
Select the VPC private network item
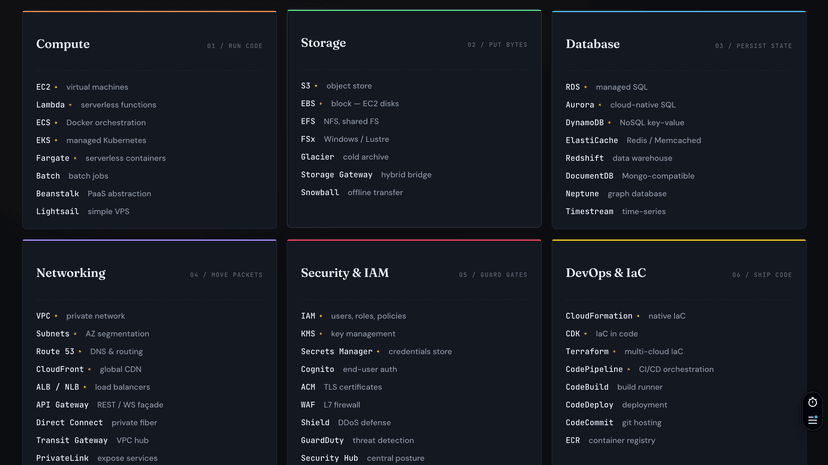click(x=80, y=316)
